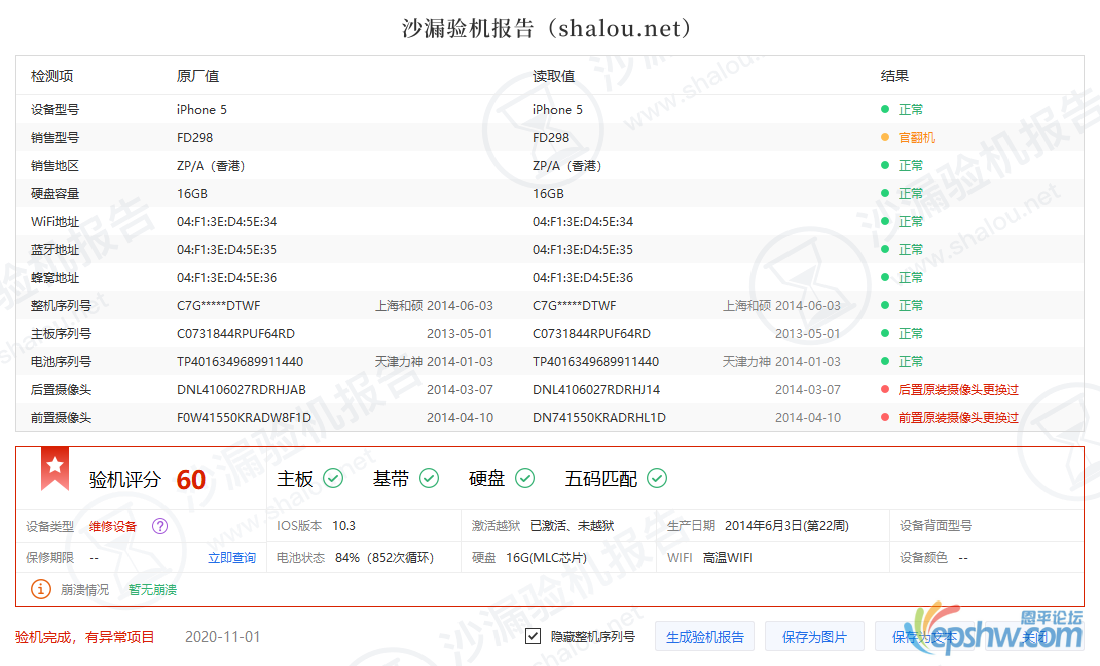Click the red star ribbon badge
The image size is (1100, 666).
55,468
